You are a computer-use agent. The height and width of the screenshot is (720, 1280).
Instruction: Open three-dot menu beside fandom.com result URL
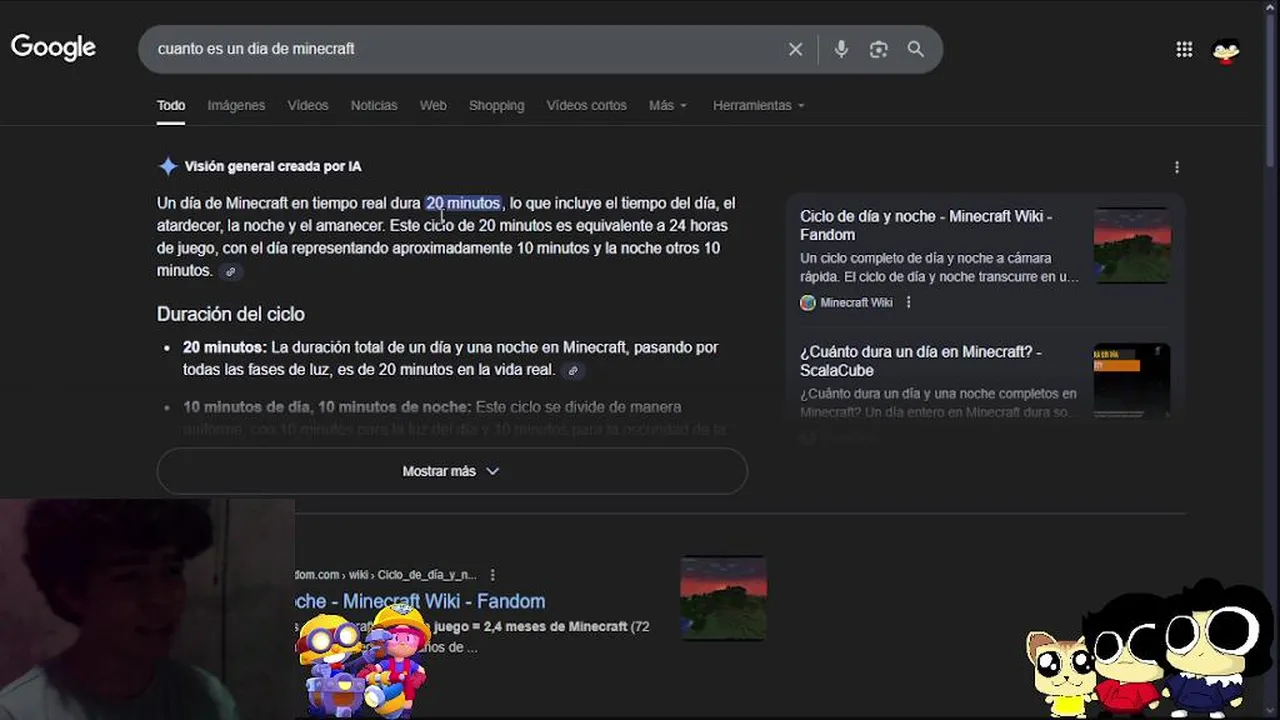click(x=492, y=575)
